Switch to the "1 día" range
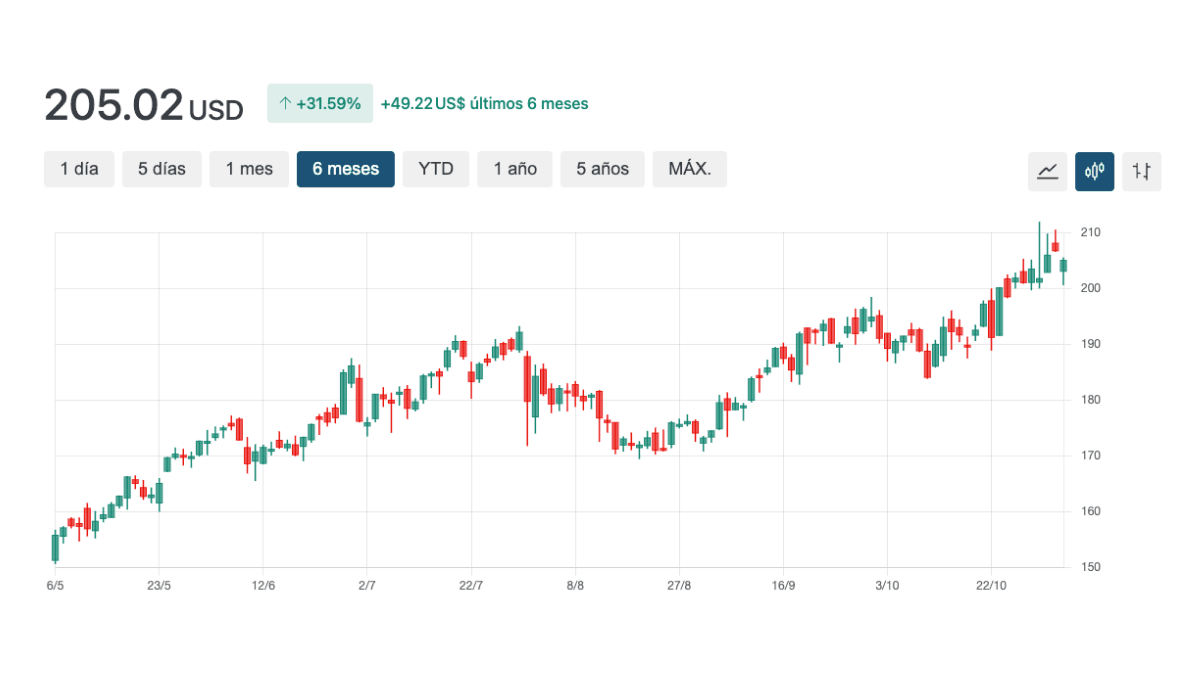 tap(79, 169)
